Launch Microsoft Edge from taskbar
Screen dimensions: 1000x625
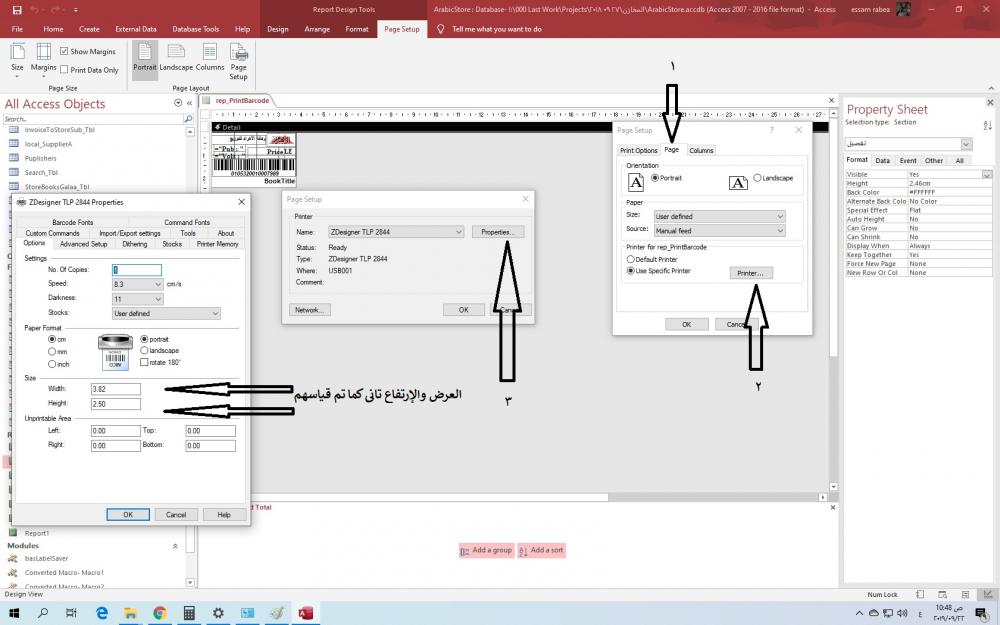[101, 614]
